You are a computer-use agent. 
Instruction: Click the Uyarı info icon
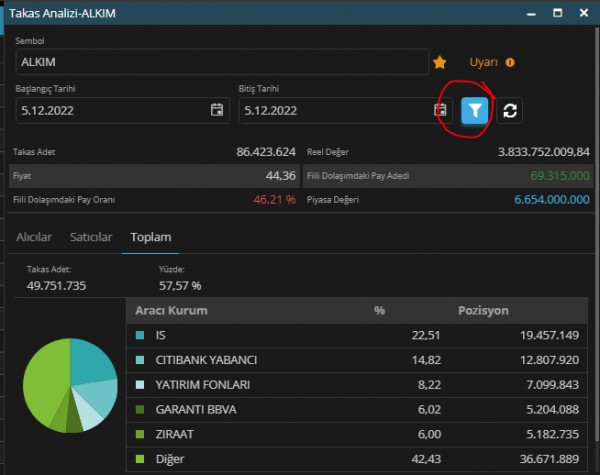510,62
